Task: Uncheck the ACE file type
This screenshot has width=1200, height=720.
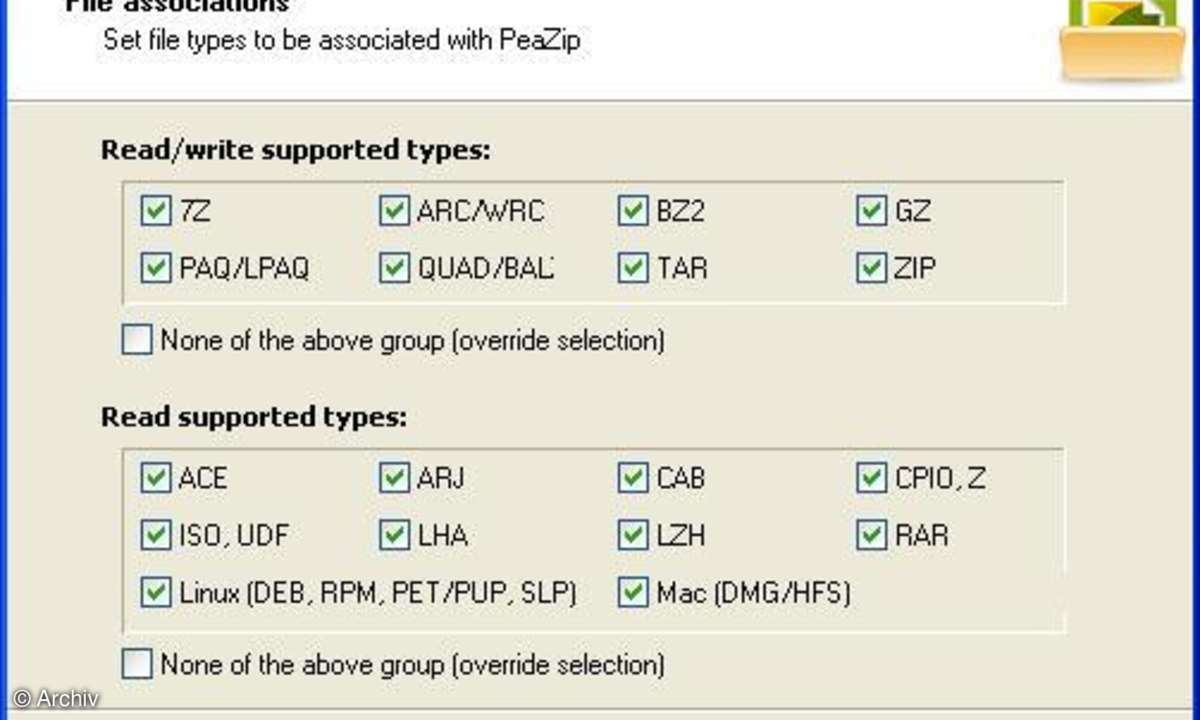Action: pos(155,478)
